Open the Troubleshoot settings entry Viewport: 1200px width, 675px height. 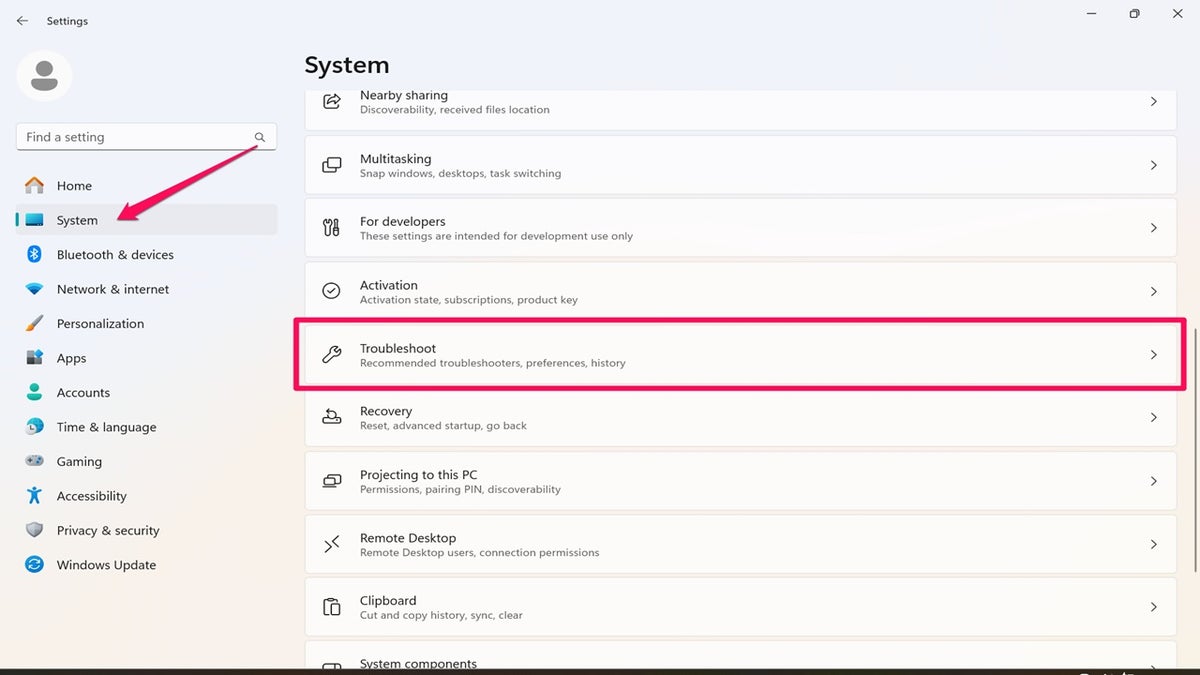[740, 355]
